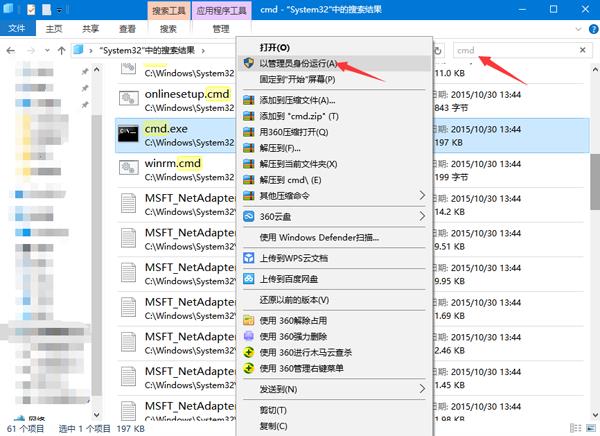Switch to the 查看 ribbon tab
Screen dimensions: 600x436
tap(127, 29)
